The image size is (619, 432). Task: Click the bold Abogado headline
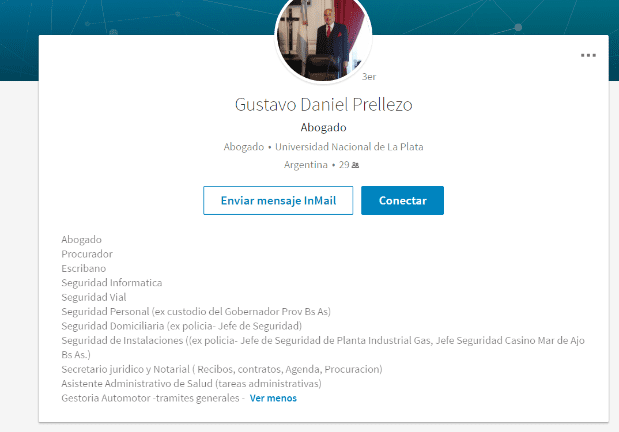[x=323, y=127]
